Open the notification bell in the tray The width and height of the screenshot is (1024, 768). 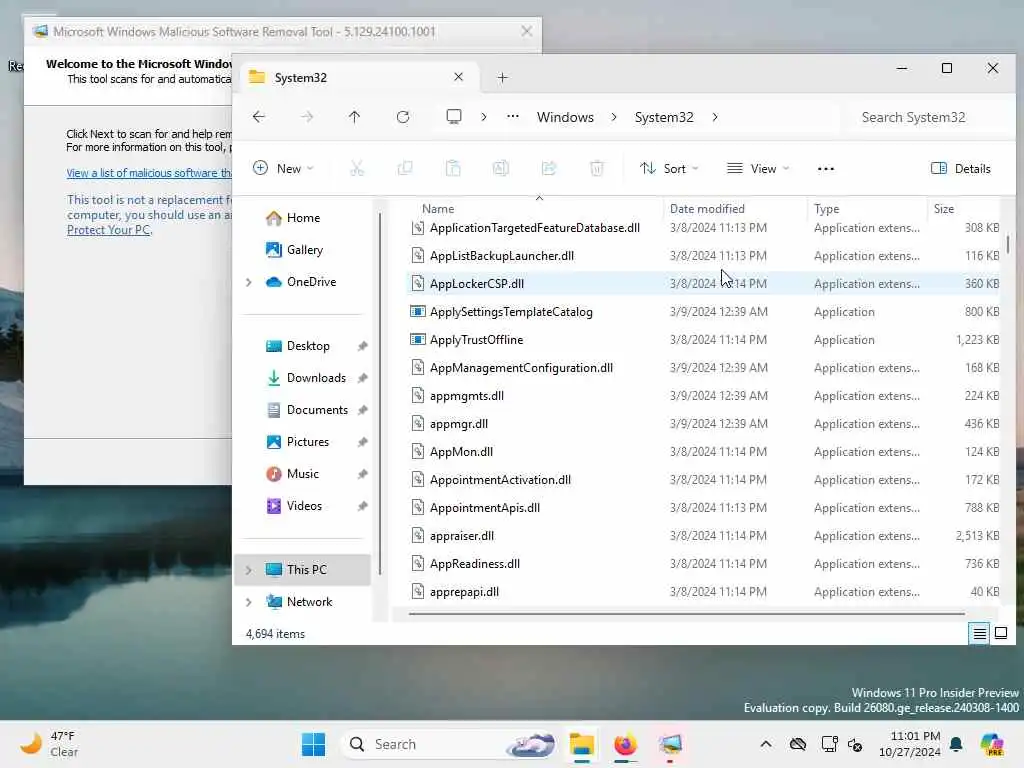(x=956, y=744)
